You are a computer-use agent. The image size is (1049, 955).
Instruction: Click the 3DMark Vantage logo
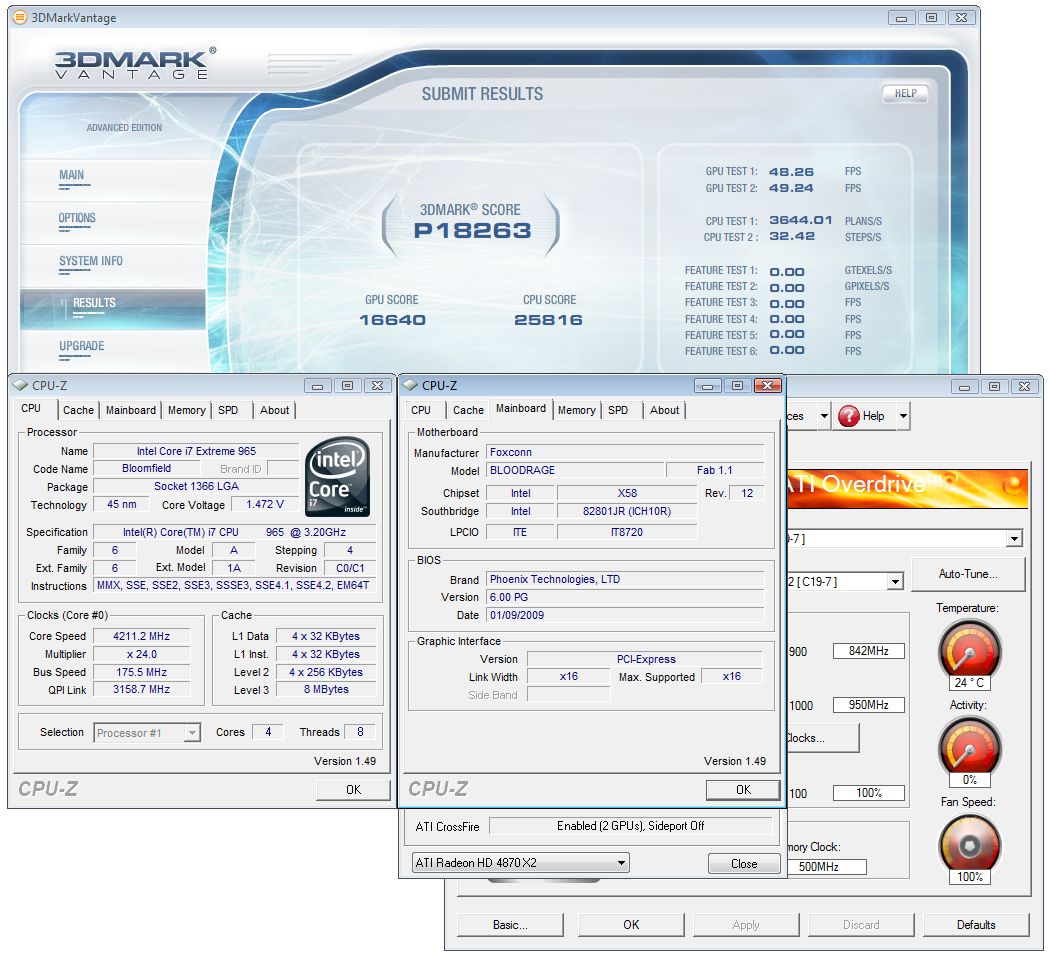pyautogui.click(x=135, y=64)
